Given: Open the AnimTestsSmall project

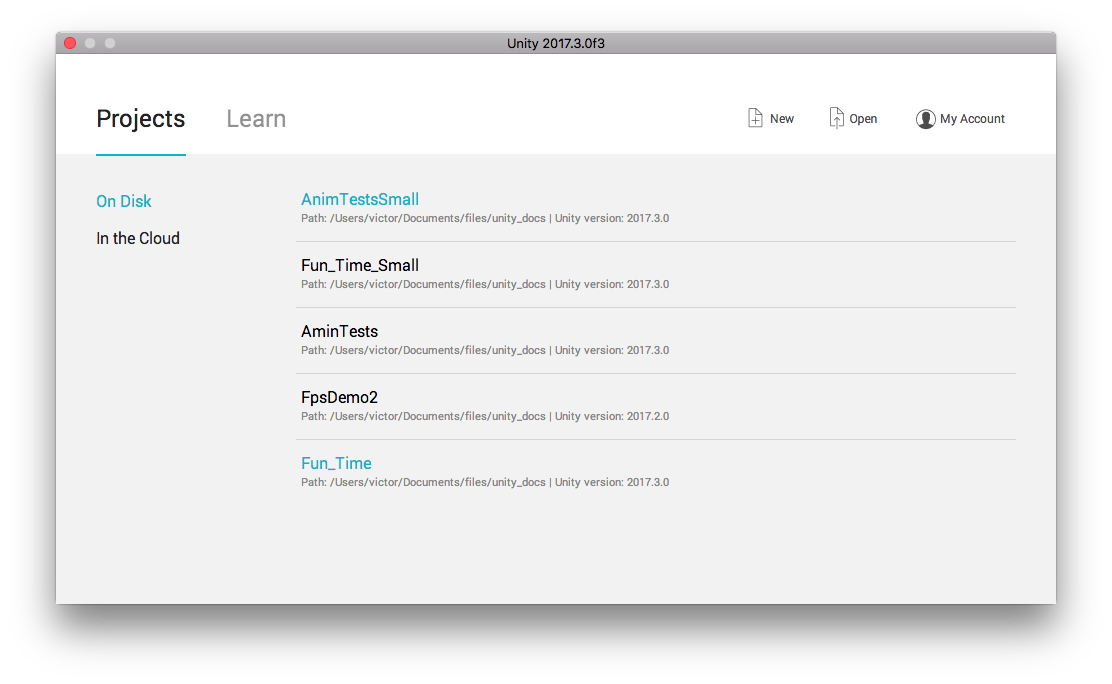Looking at the screenshot, I should pyautogui.click(x=359, y=199).
